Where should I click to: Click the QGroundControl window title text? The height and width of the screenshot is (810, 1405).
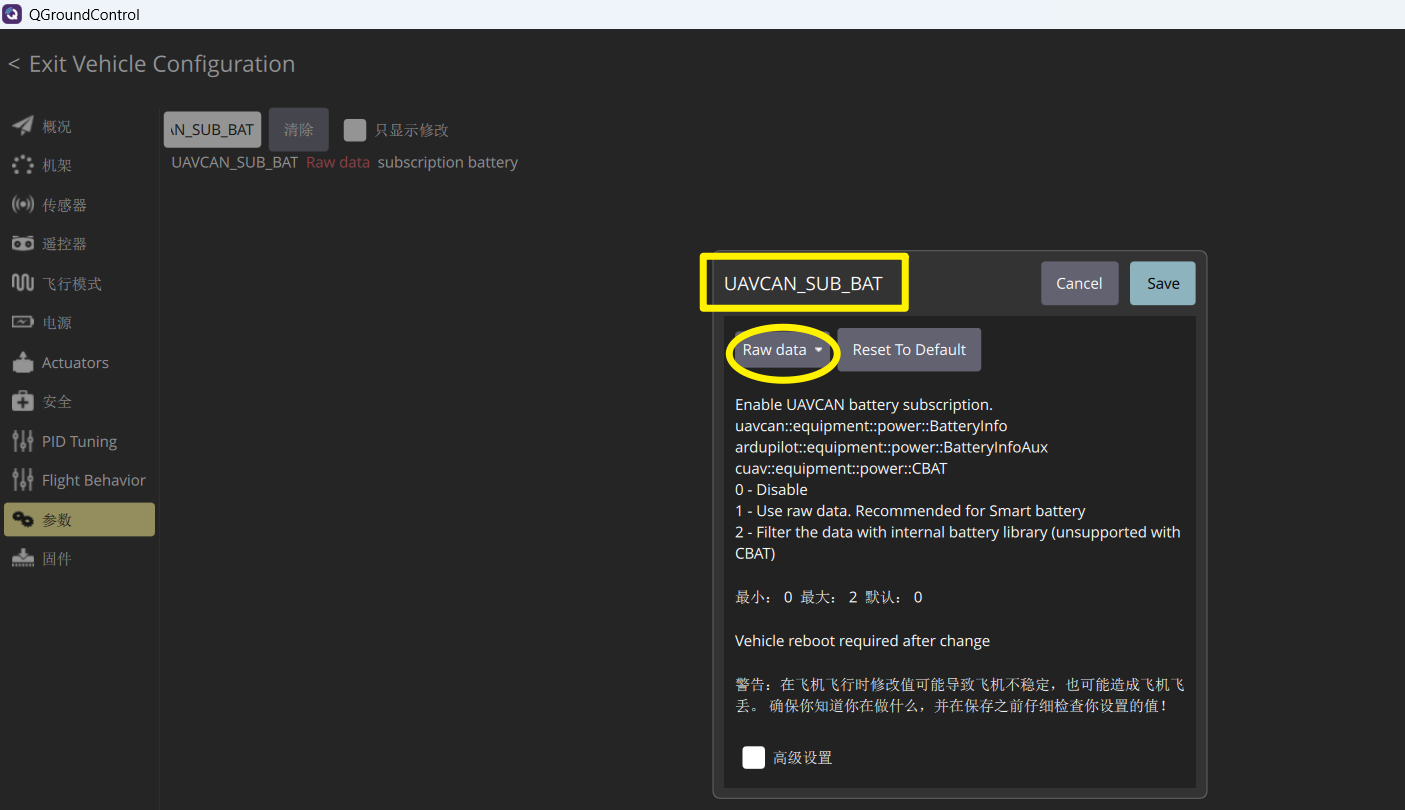tap(85, 15)
